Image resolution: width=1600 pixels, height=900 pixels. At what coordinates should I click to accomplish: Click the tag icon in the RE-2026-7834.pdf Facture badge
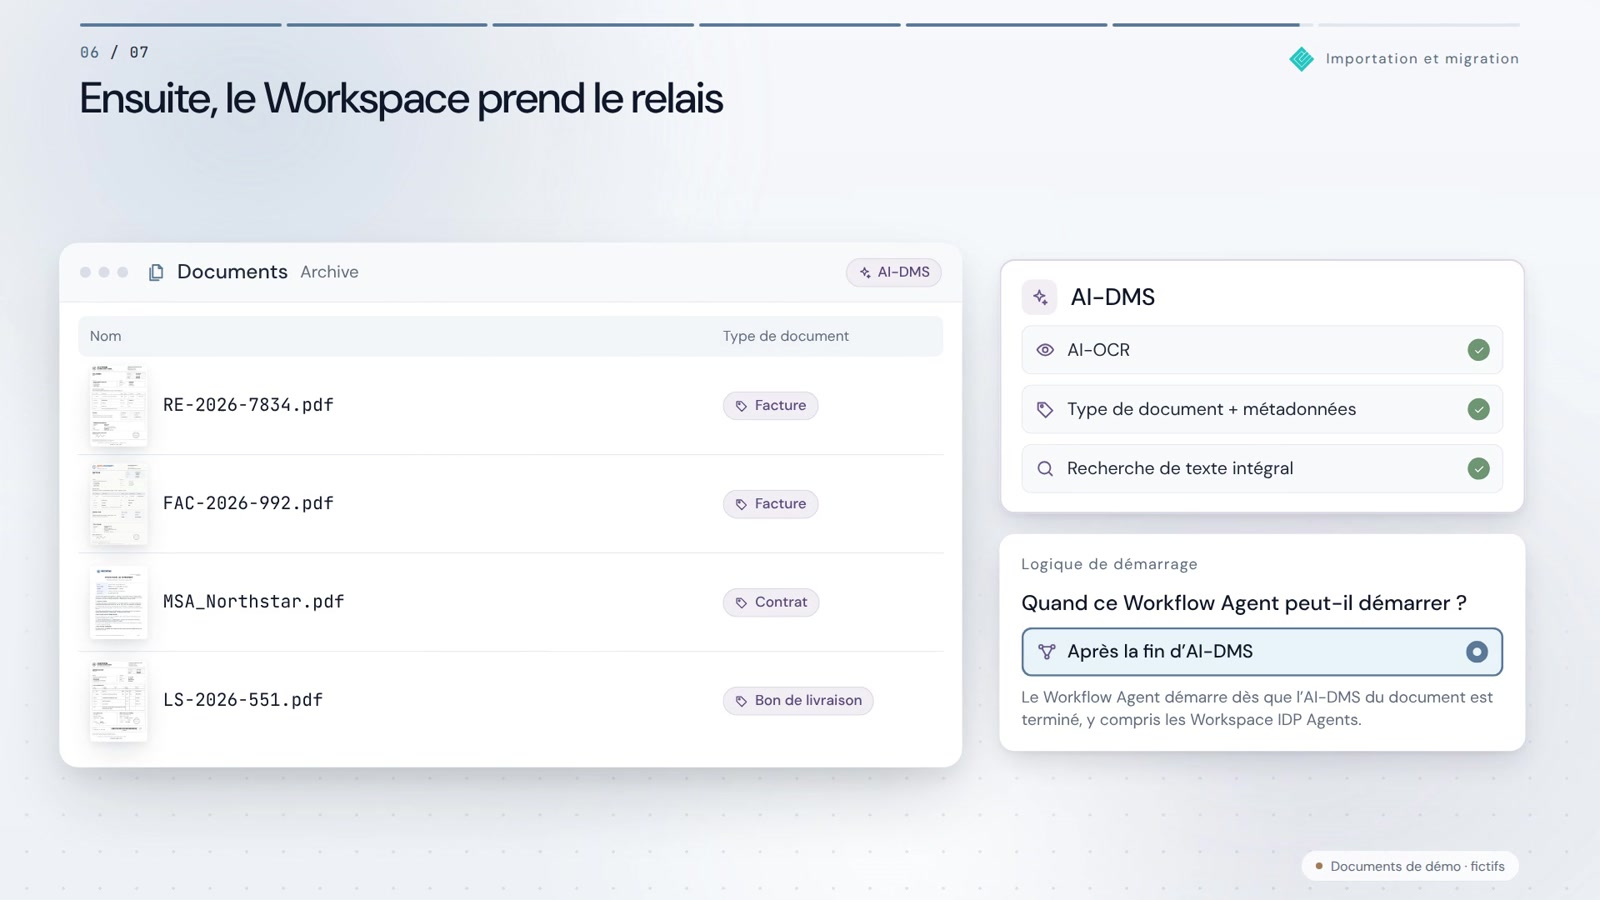coord(741,406)
